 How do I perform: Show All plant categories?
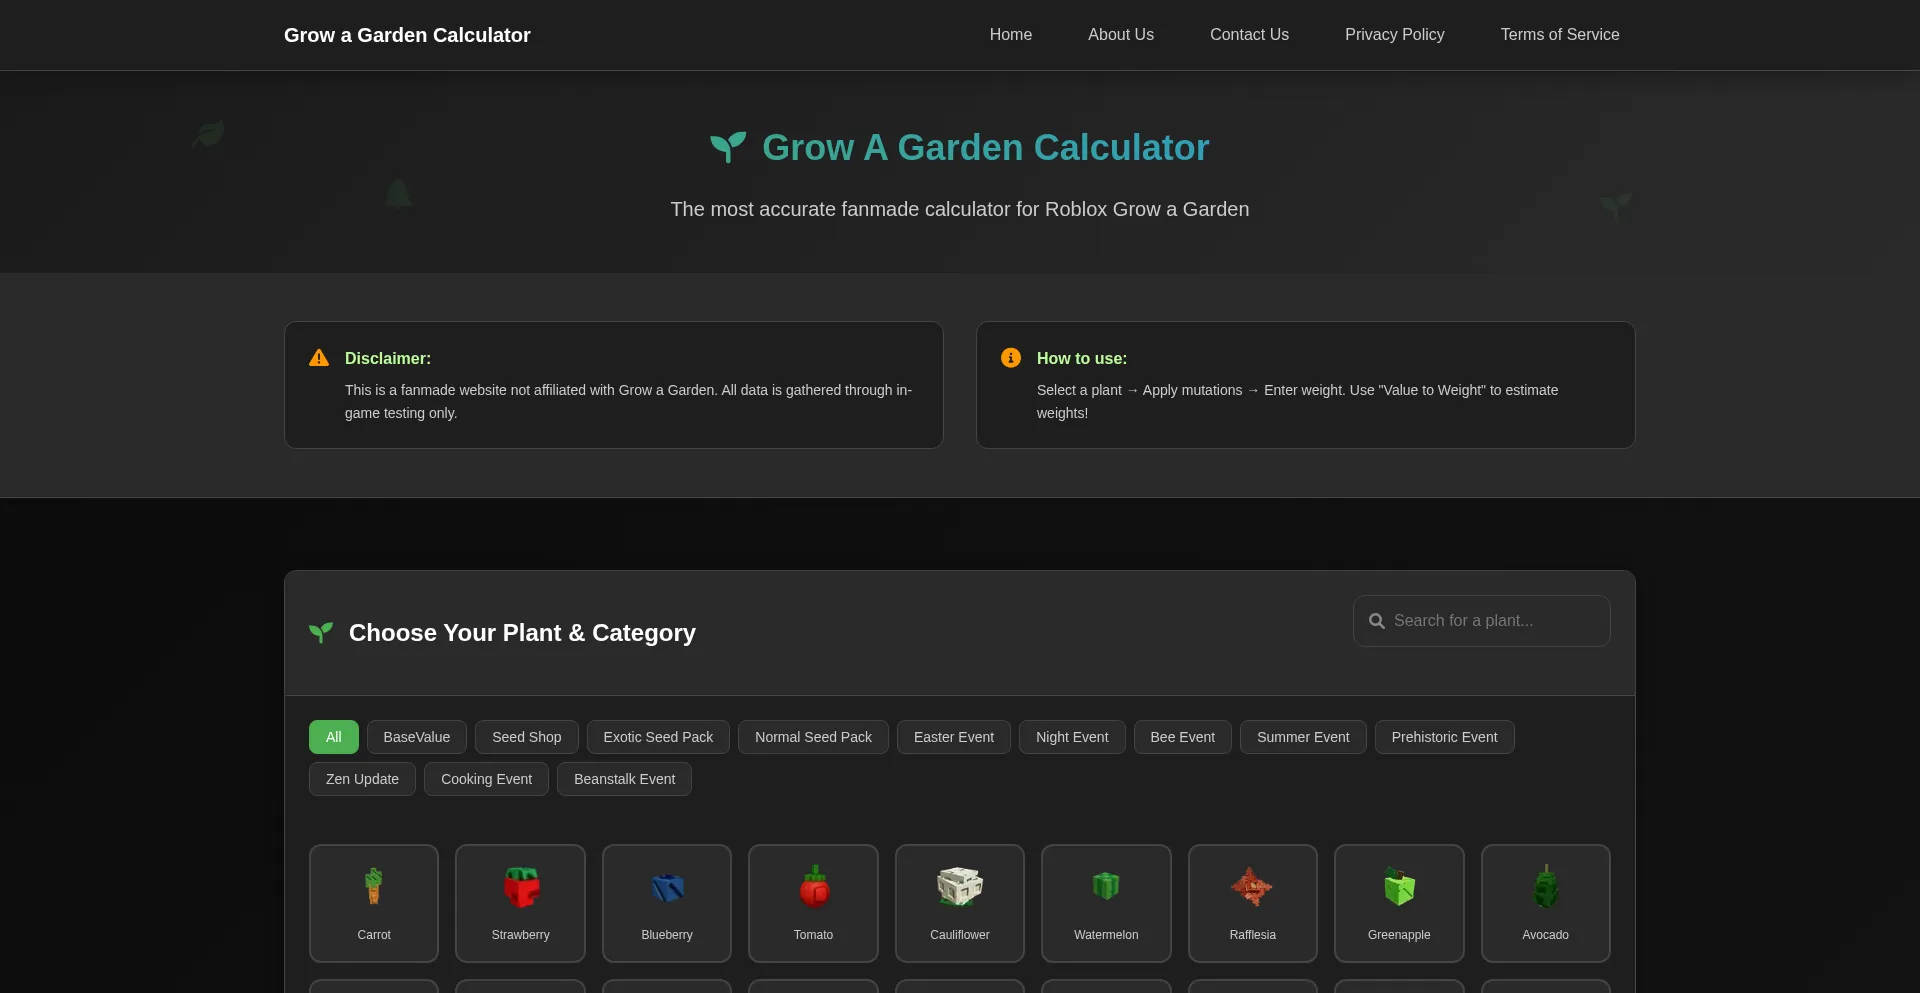pos(334,737)
